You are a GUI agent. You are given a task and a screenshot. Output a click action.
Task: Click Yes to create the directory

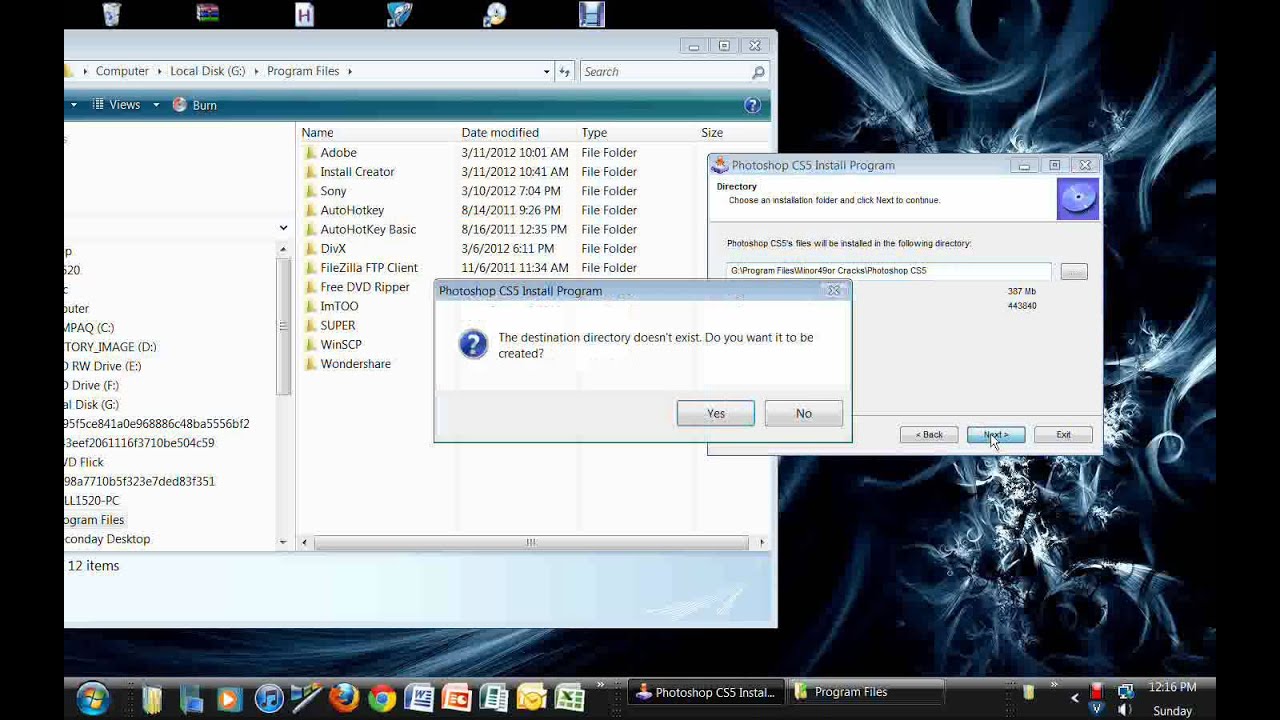point(716,413)
